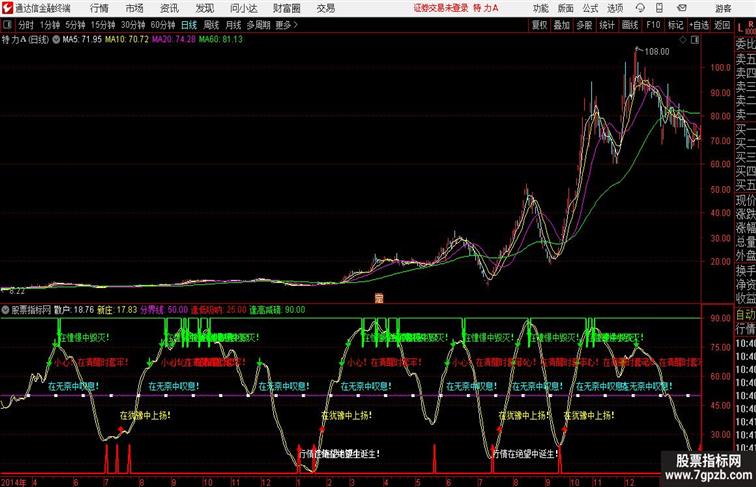Open the 市场 menu
This screenshot has height=487, width=756.
coord(135,8)
